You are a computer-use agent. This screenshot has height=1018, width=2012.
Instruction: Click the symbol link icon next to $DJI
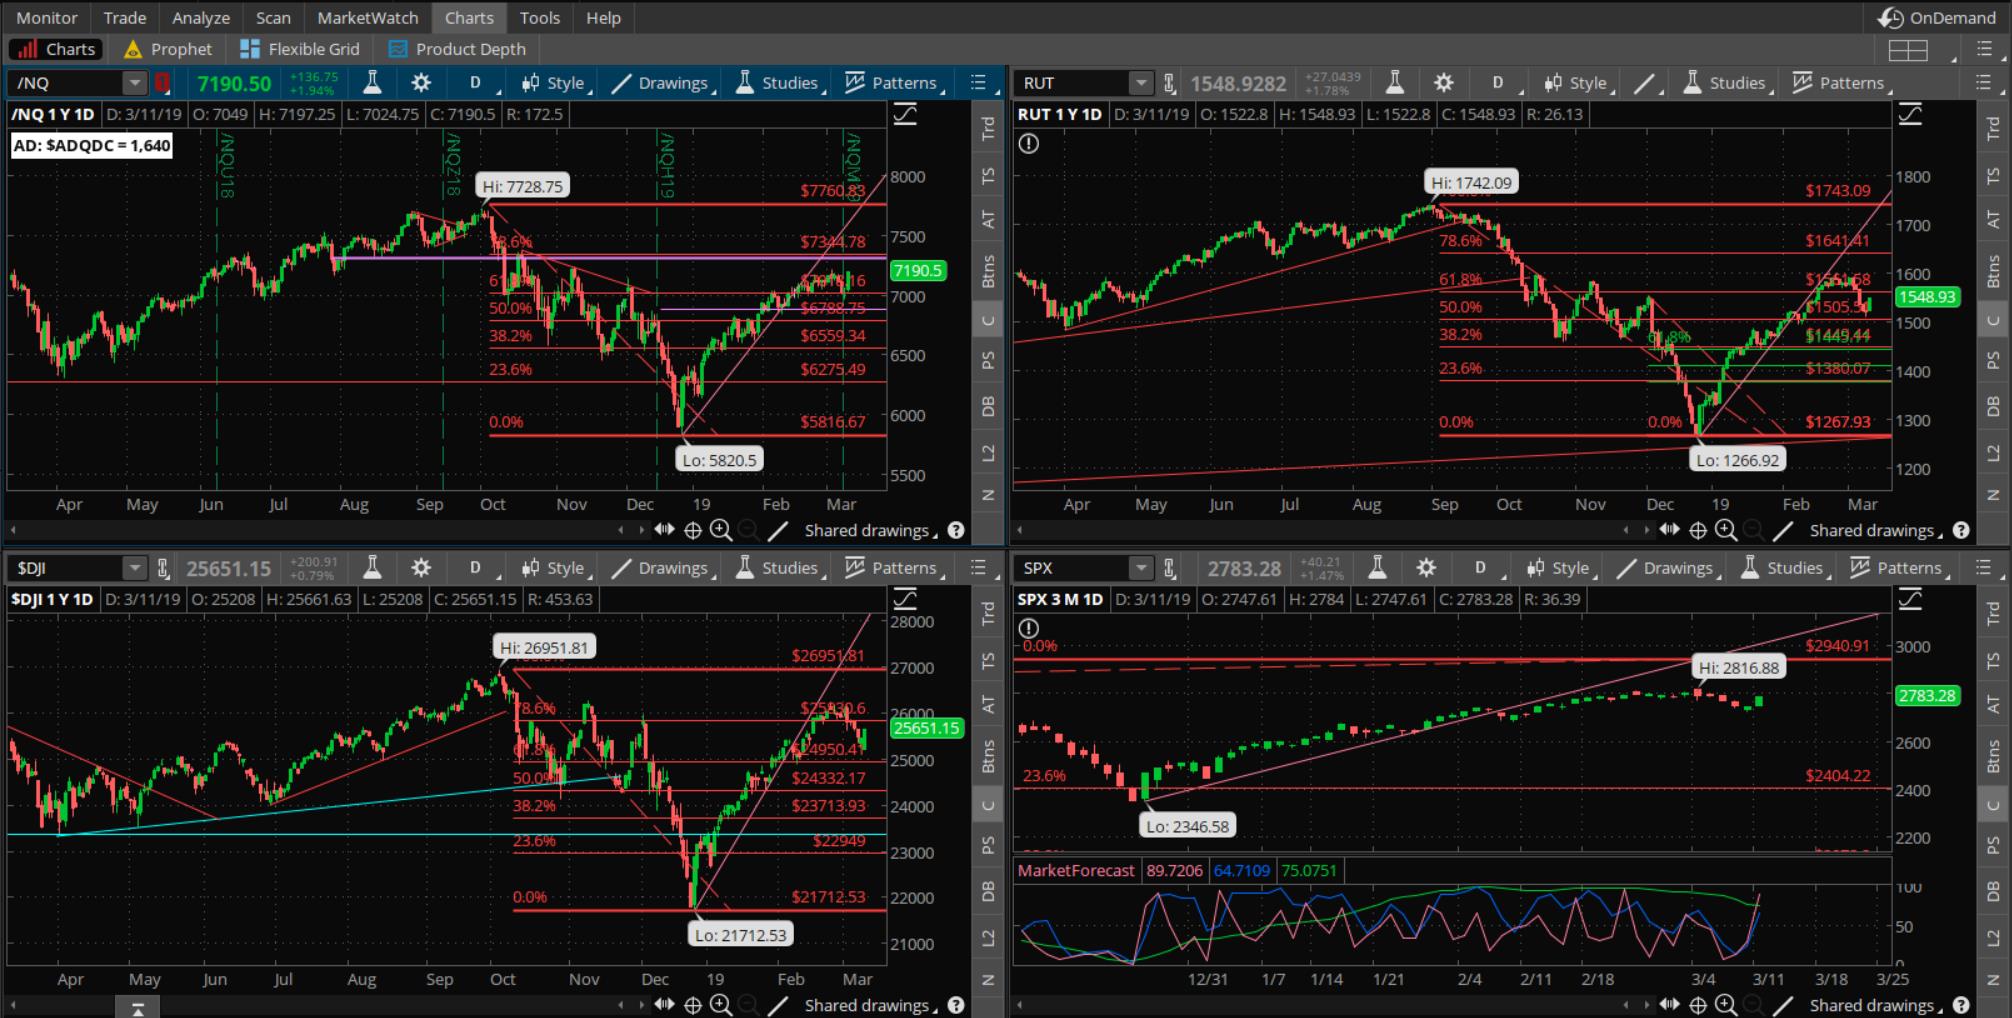162,568
